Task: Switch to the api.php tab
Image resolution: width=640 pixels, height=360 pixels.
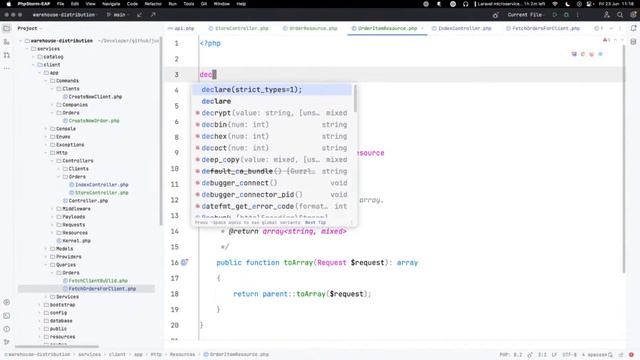Action: point(181,28)
